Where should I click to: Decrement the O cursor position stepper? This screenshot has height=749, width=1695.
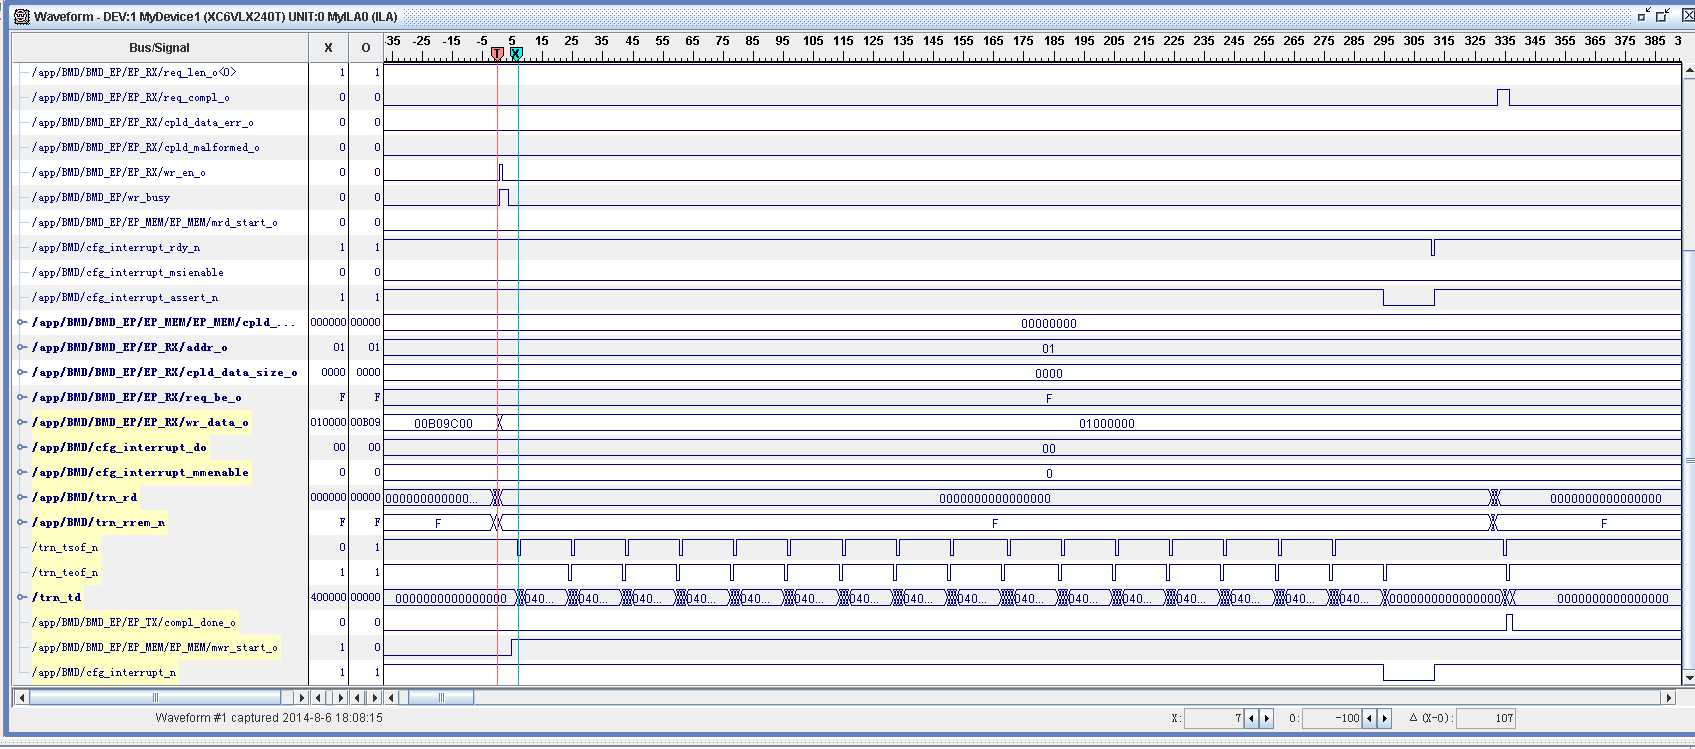pos(1370,718)
